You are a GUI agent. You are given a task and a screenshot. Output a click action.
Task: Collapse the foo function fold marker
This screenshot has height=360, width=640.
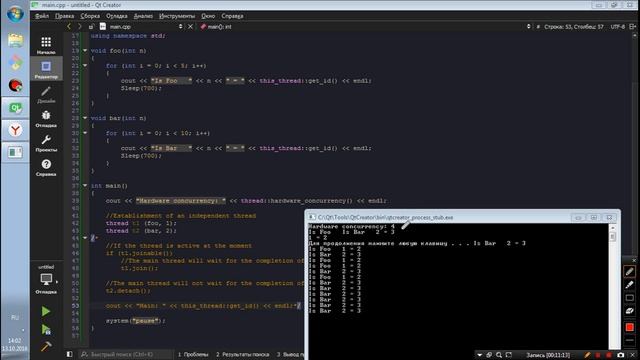pyautogui.click(x=85, y=51)
